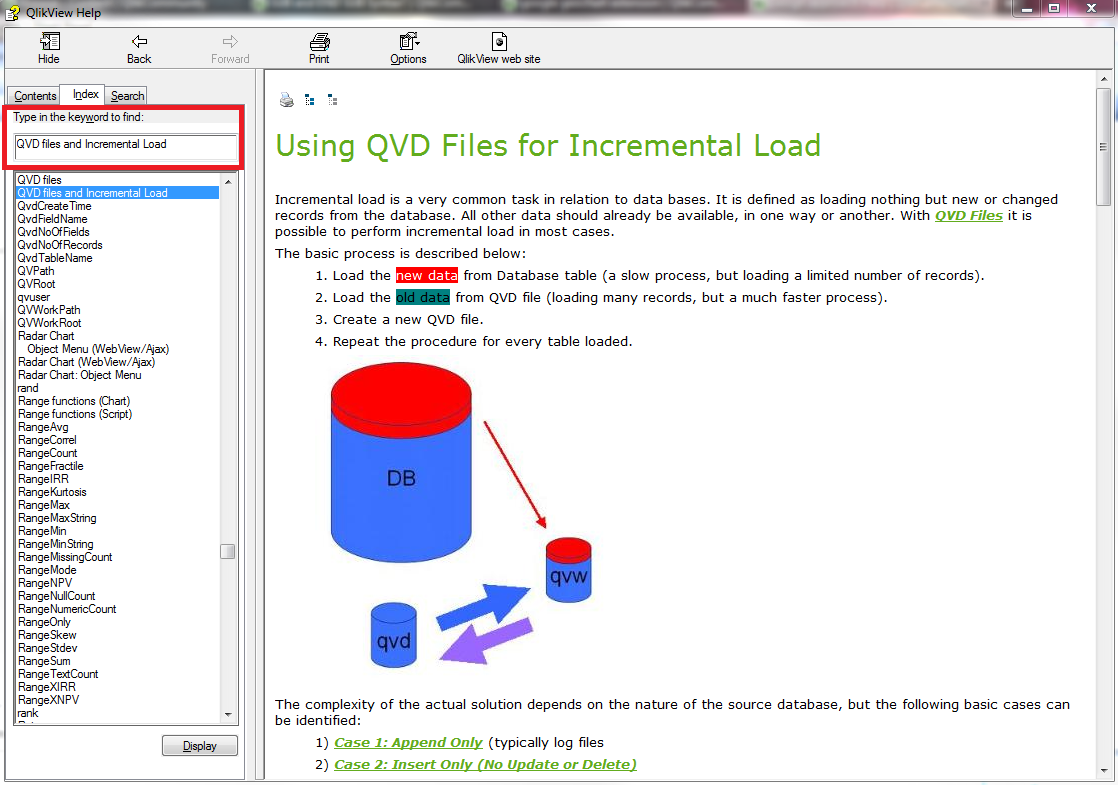Screen dimensions: 1118x785
Task: Click the QlikView Help title bar icon
Action: click(12, 12)
